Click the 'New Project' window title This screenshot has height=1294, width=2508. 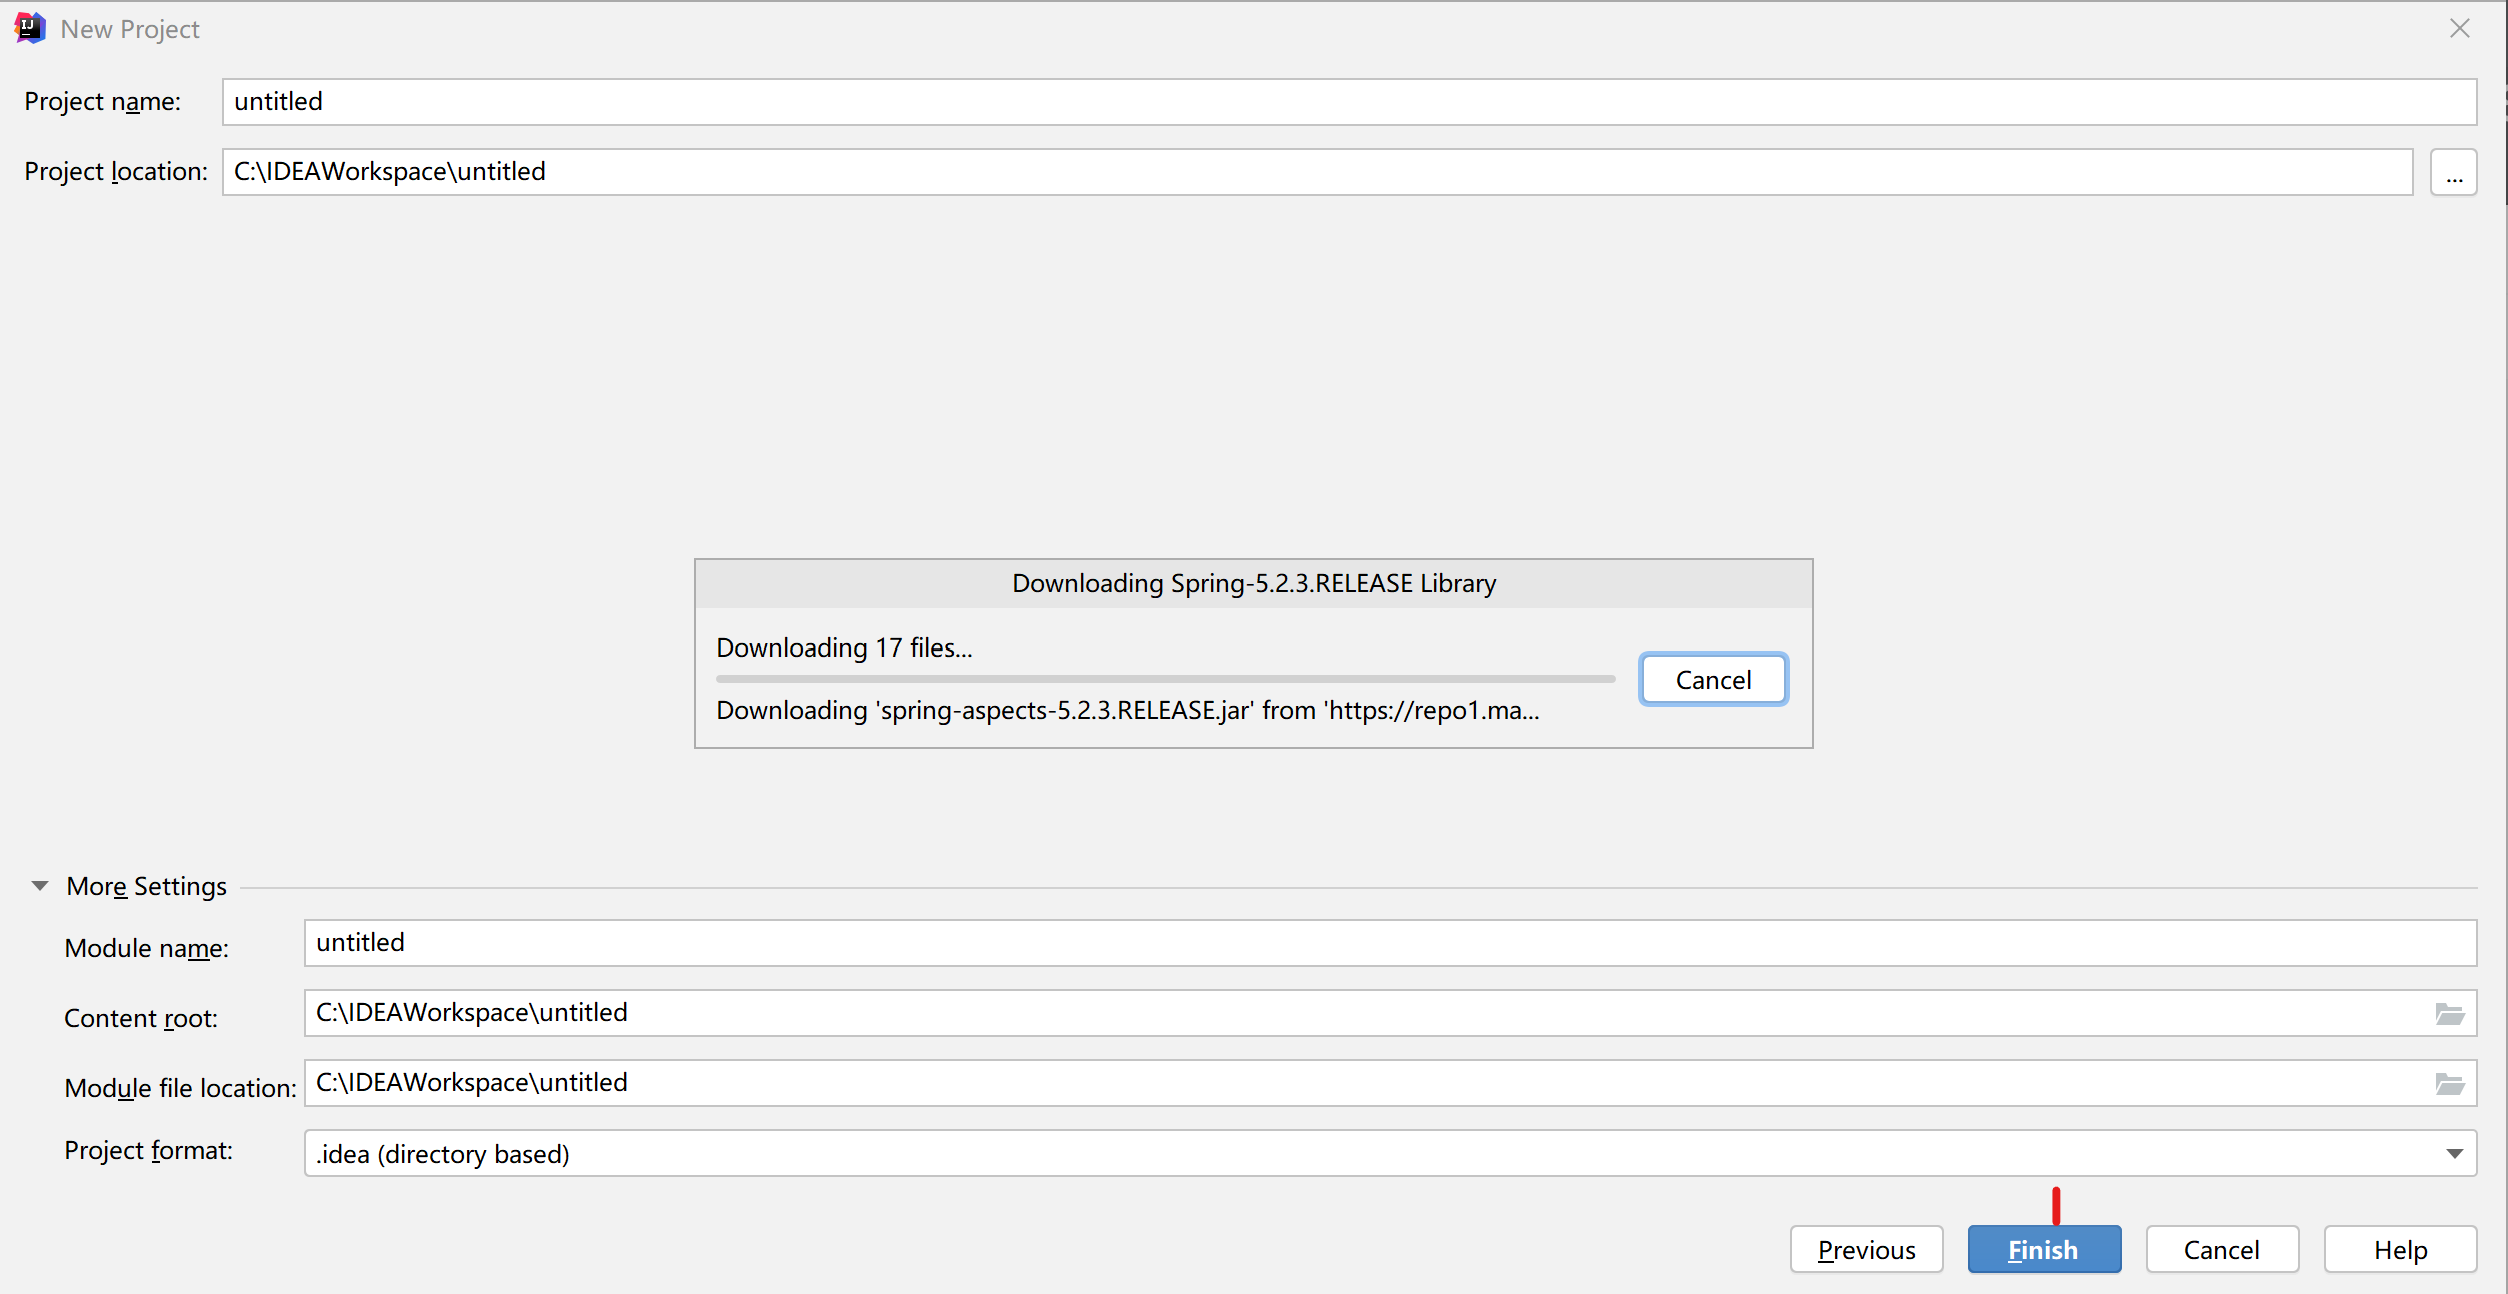click(x=130, y=30)
